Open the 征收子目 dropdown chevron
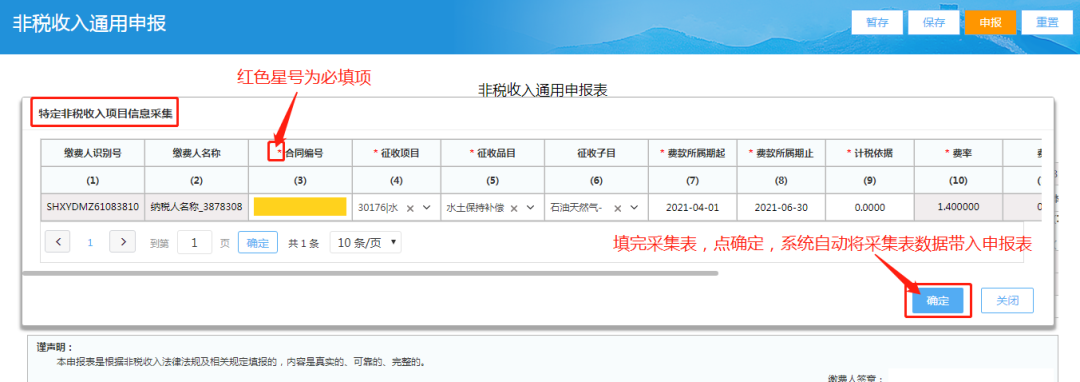This screenshot has width=1080, height=382. click(x=634, y=207)
